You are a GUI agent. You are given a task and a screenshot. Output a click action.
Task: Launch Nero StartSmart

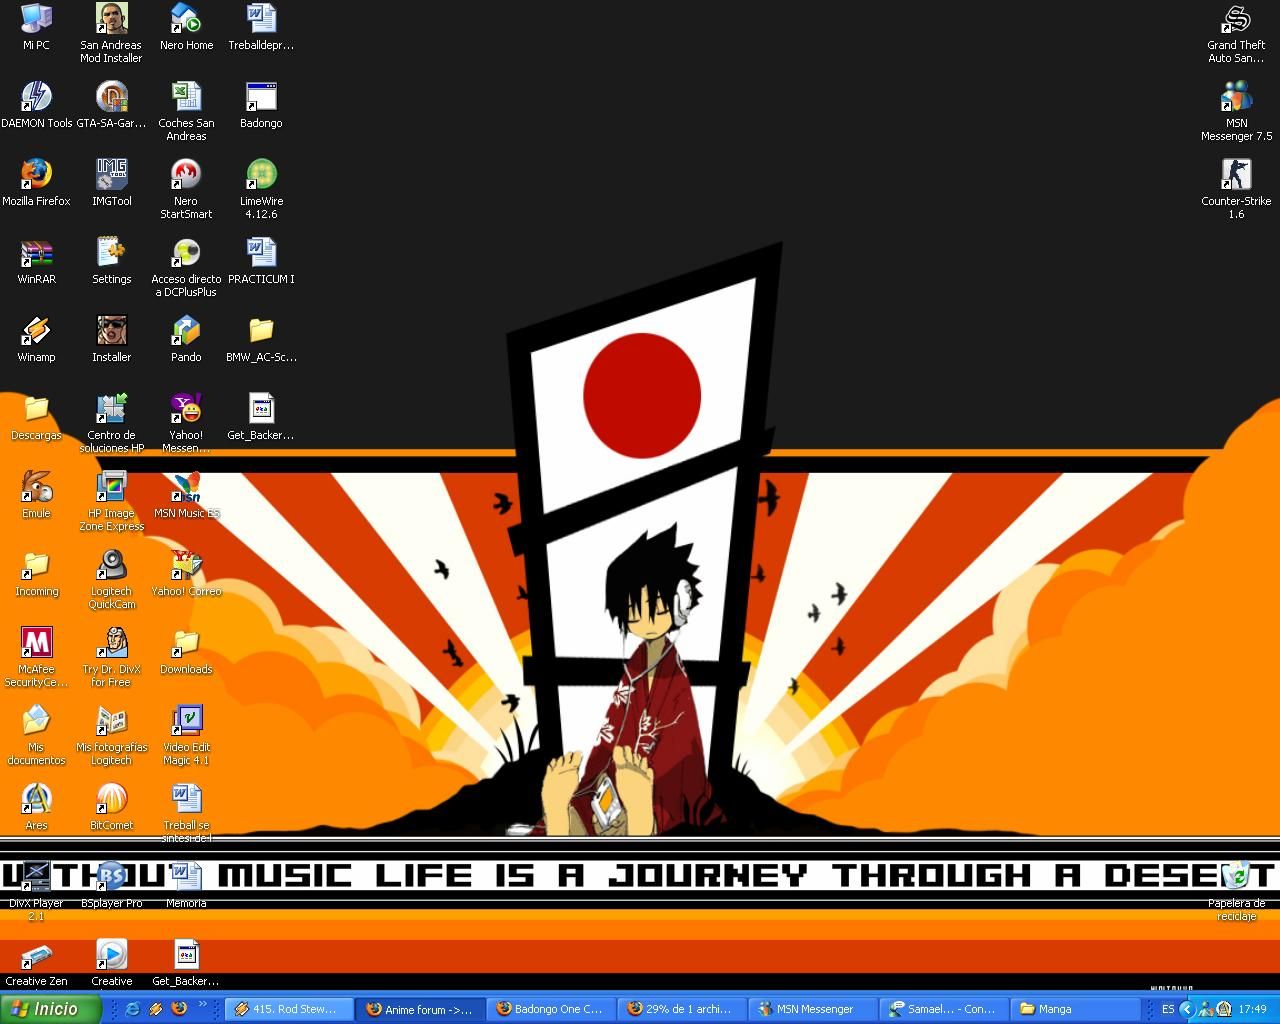[186, 189]
